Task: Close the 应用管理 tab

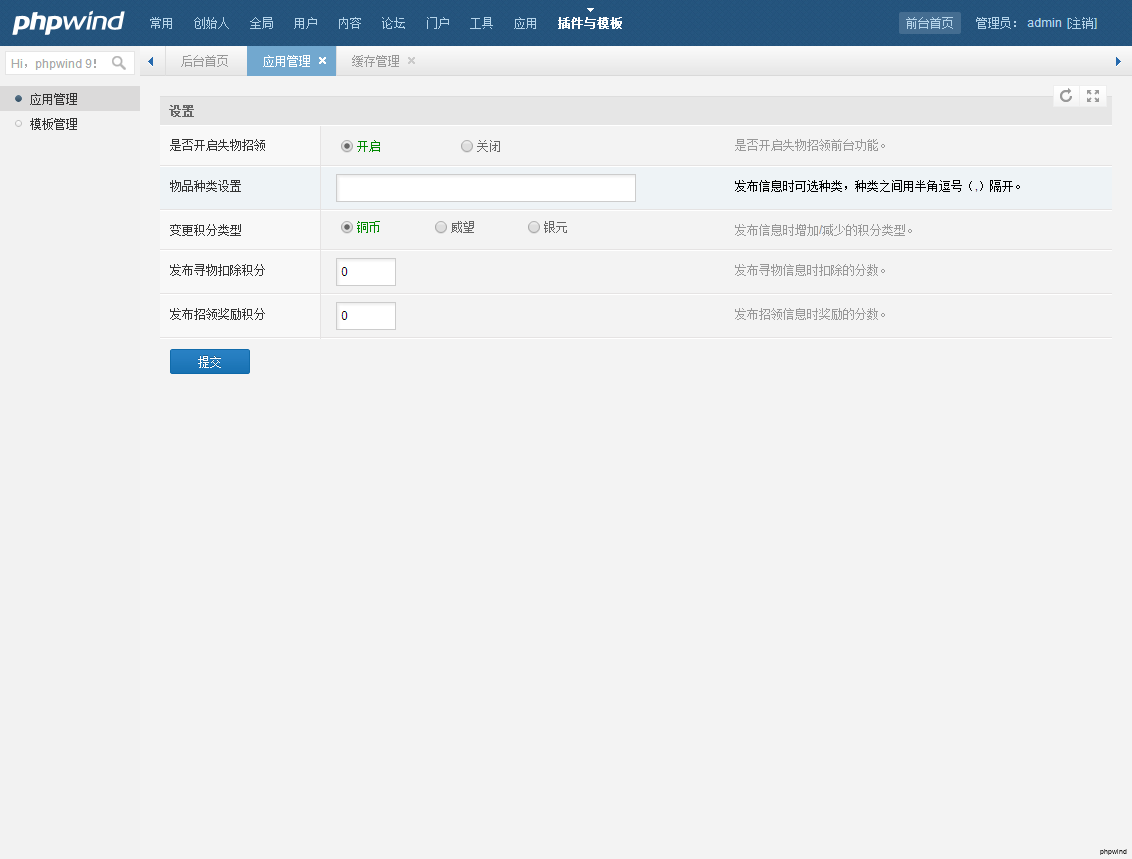Action: pyautogui.click(x=322, y=61)
